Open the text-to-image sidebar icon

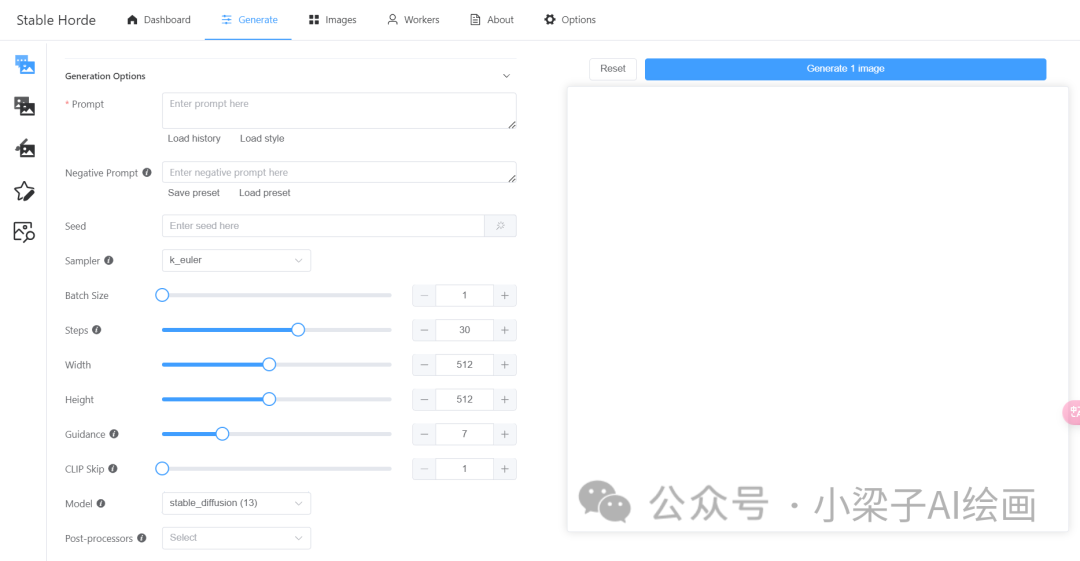pos(25,65)
